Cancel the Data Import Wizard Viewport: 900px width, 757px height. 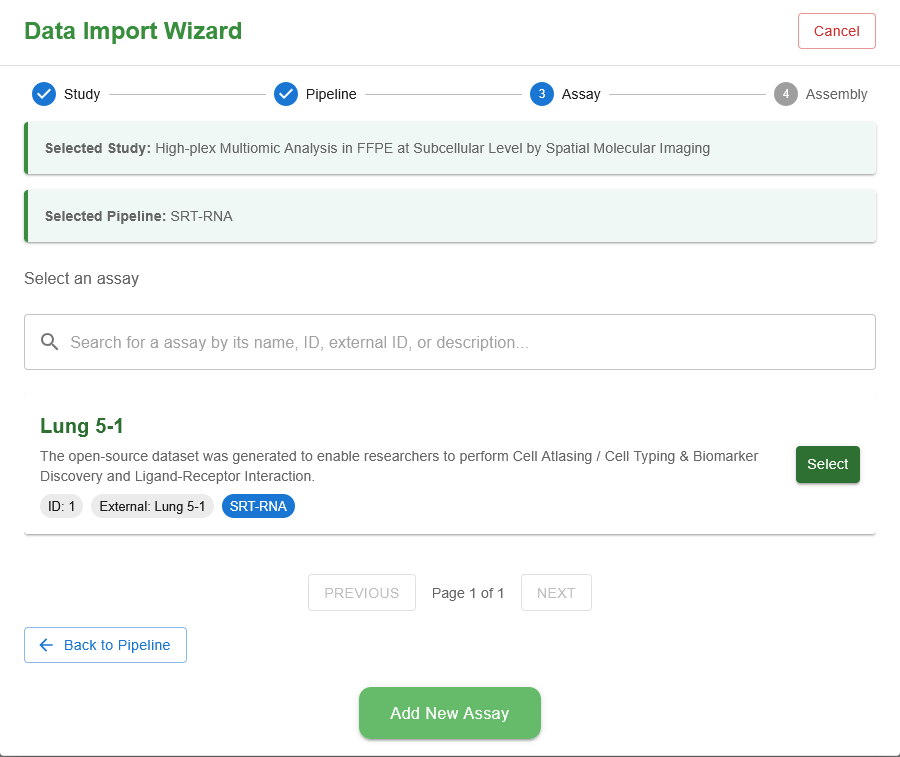[836, 31]
